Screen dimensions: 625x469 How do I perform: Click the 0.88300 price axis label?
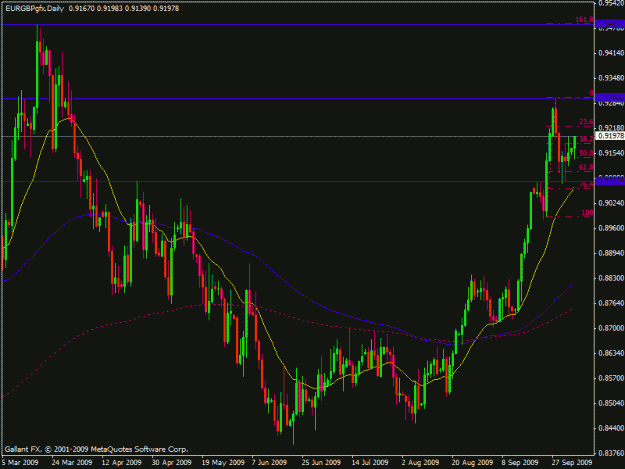pyautogui.click(x=611, y=278)
